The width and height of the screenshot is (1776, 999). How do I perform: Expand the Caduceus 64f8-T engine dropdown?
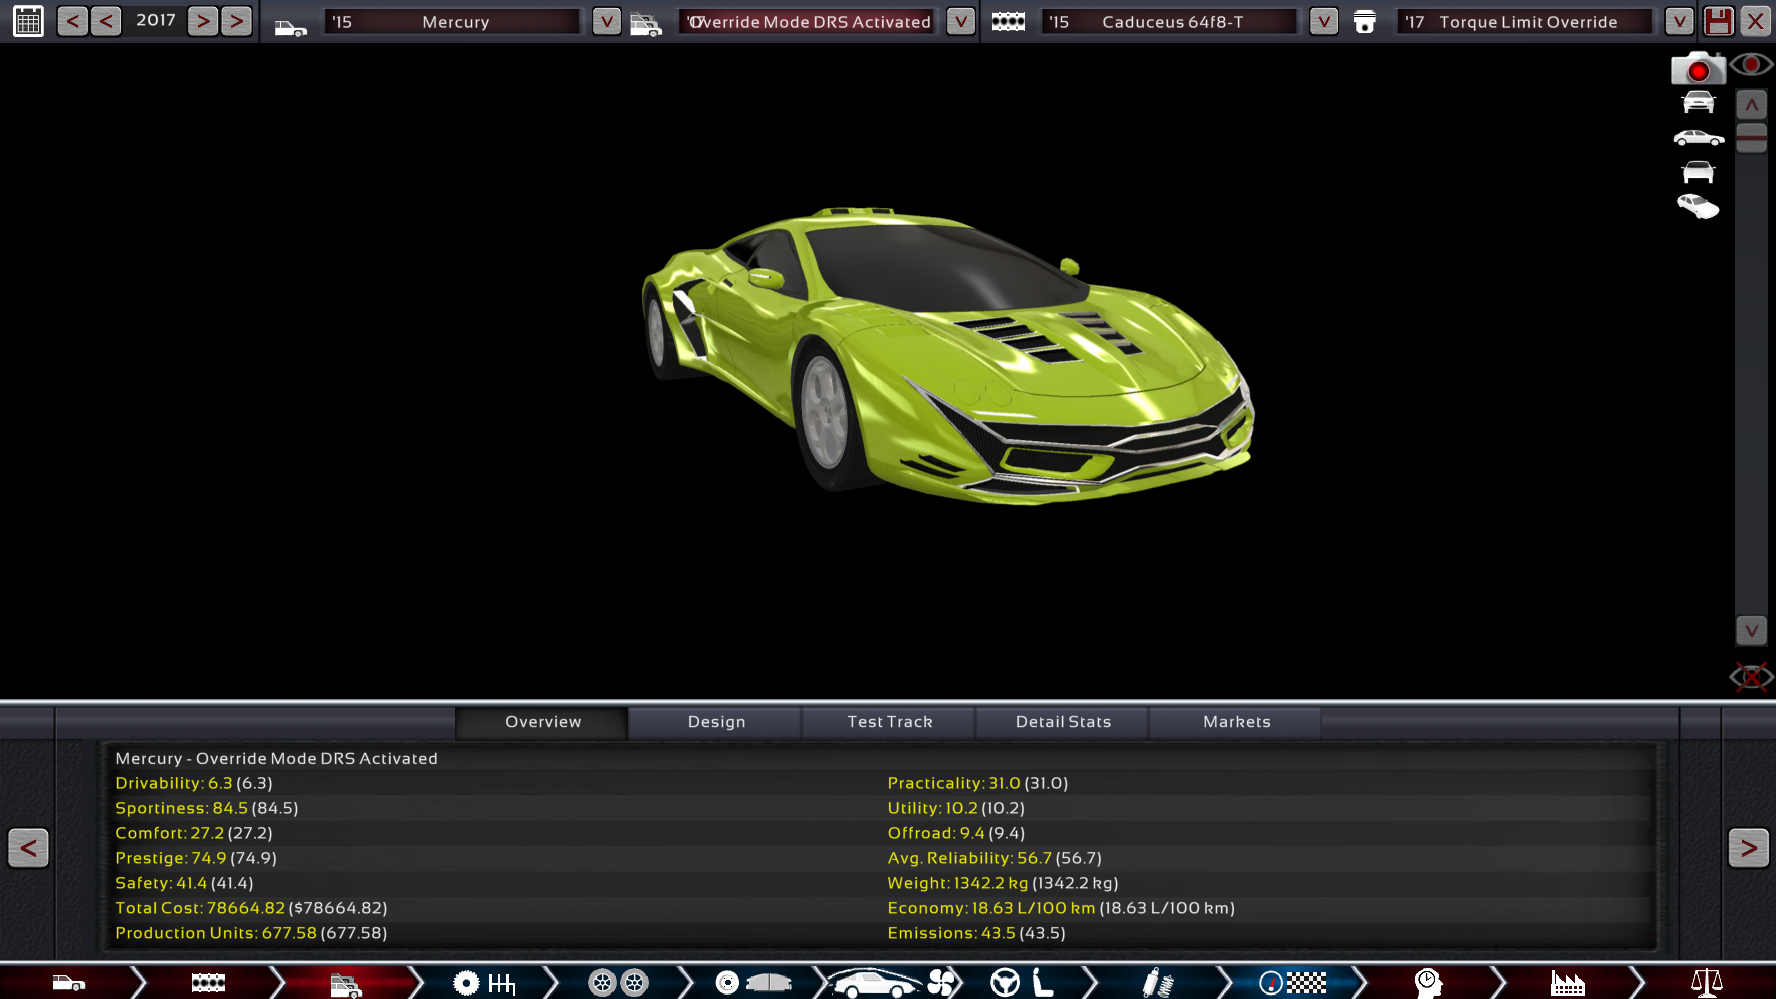[1323, 21]
